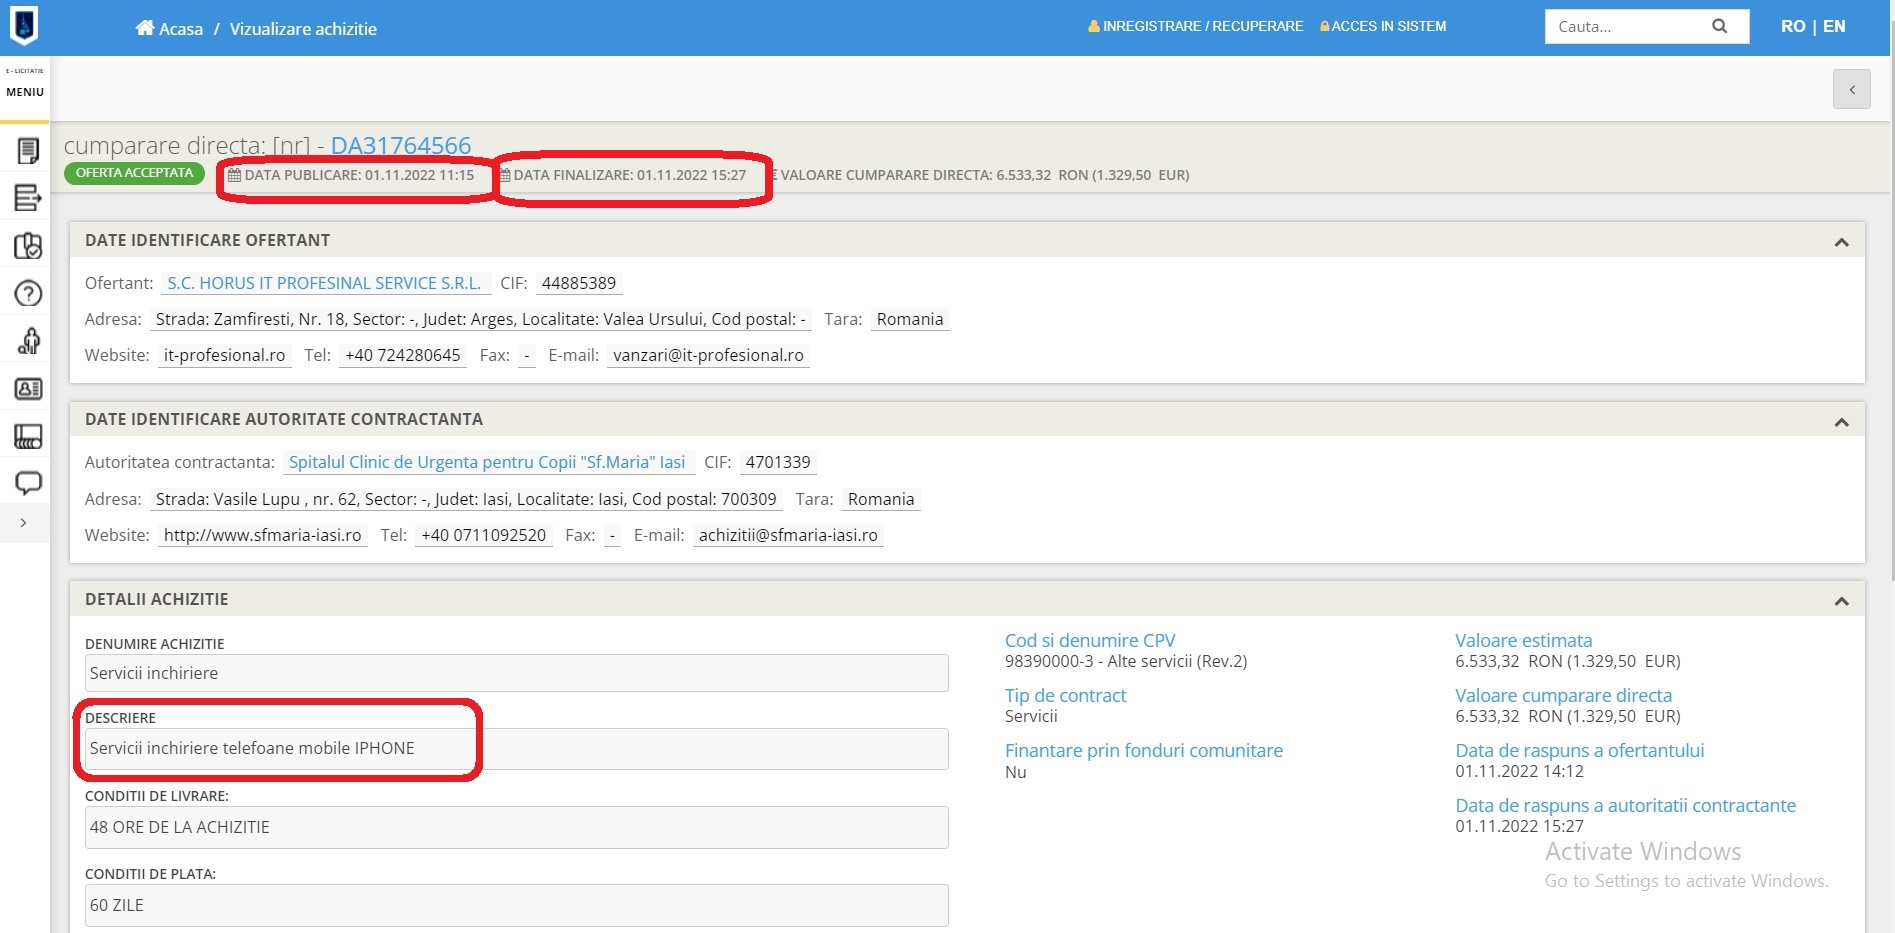Viewport: 1895px width, 933px height.
Task: Click authority CIF value 4701339
Action: (778, 462)
